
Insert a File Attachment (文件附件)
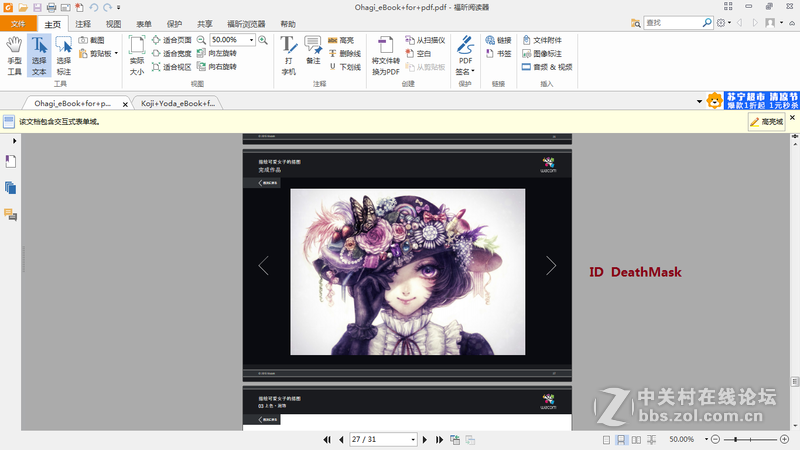(x=542, y=40)
